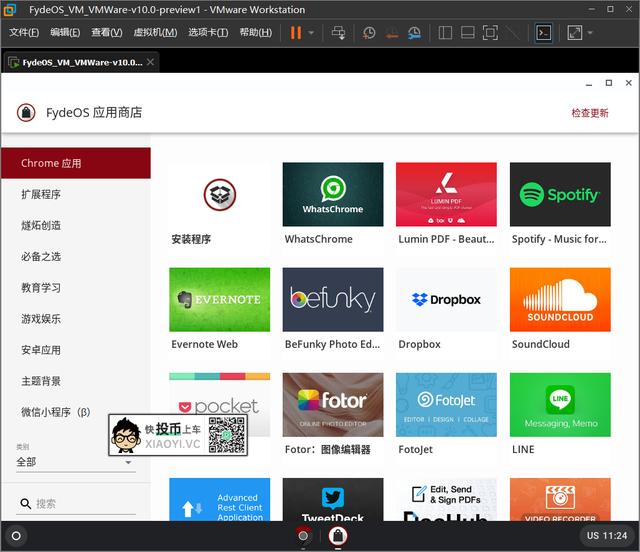Open the Lumin PDF app thumbnail
640x552 pixels.
pos(446,194)
